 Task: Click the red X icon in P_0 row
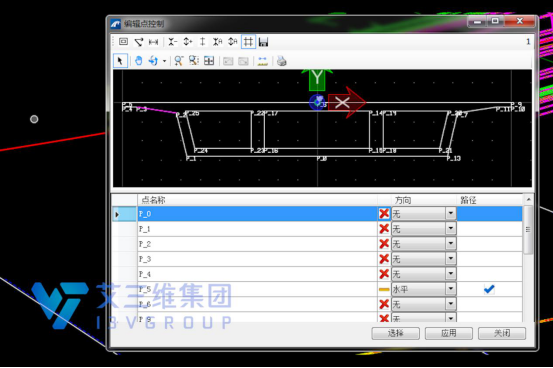coord(384,213)
